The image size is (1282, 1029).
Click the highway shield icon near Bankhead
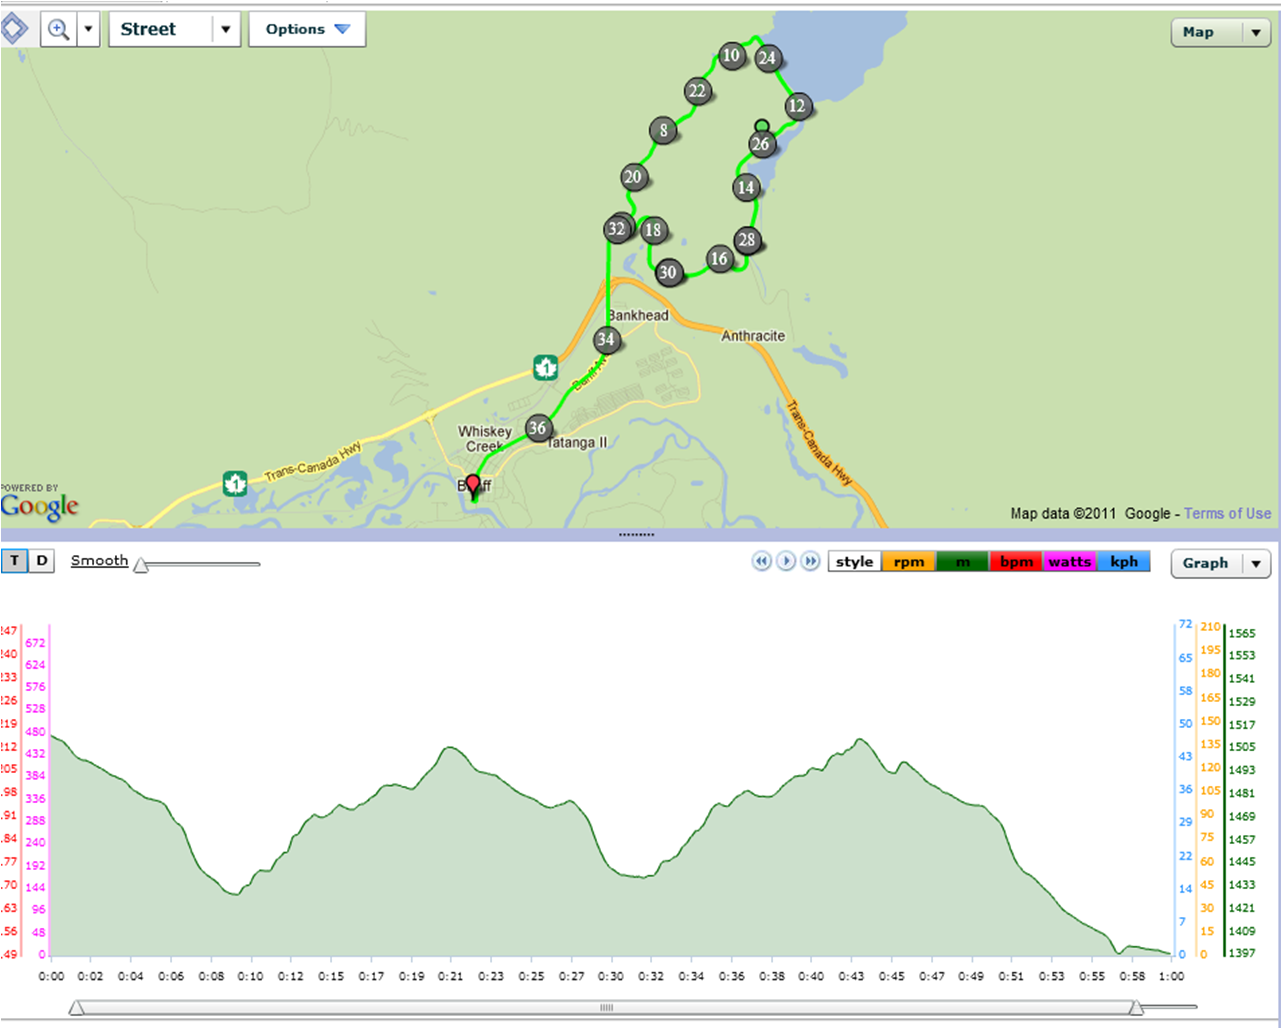[x=544, y=368]
